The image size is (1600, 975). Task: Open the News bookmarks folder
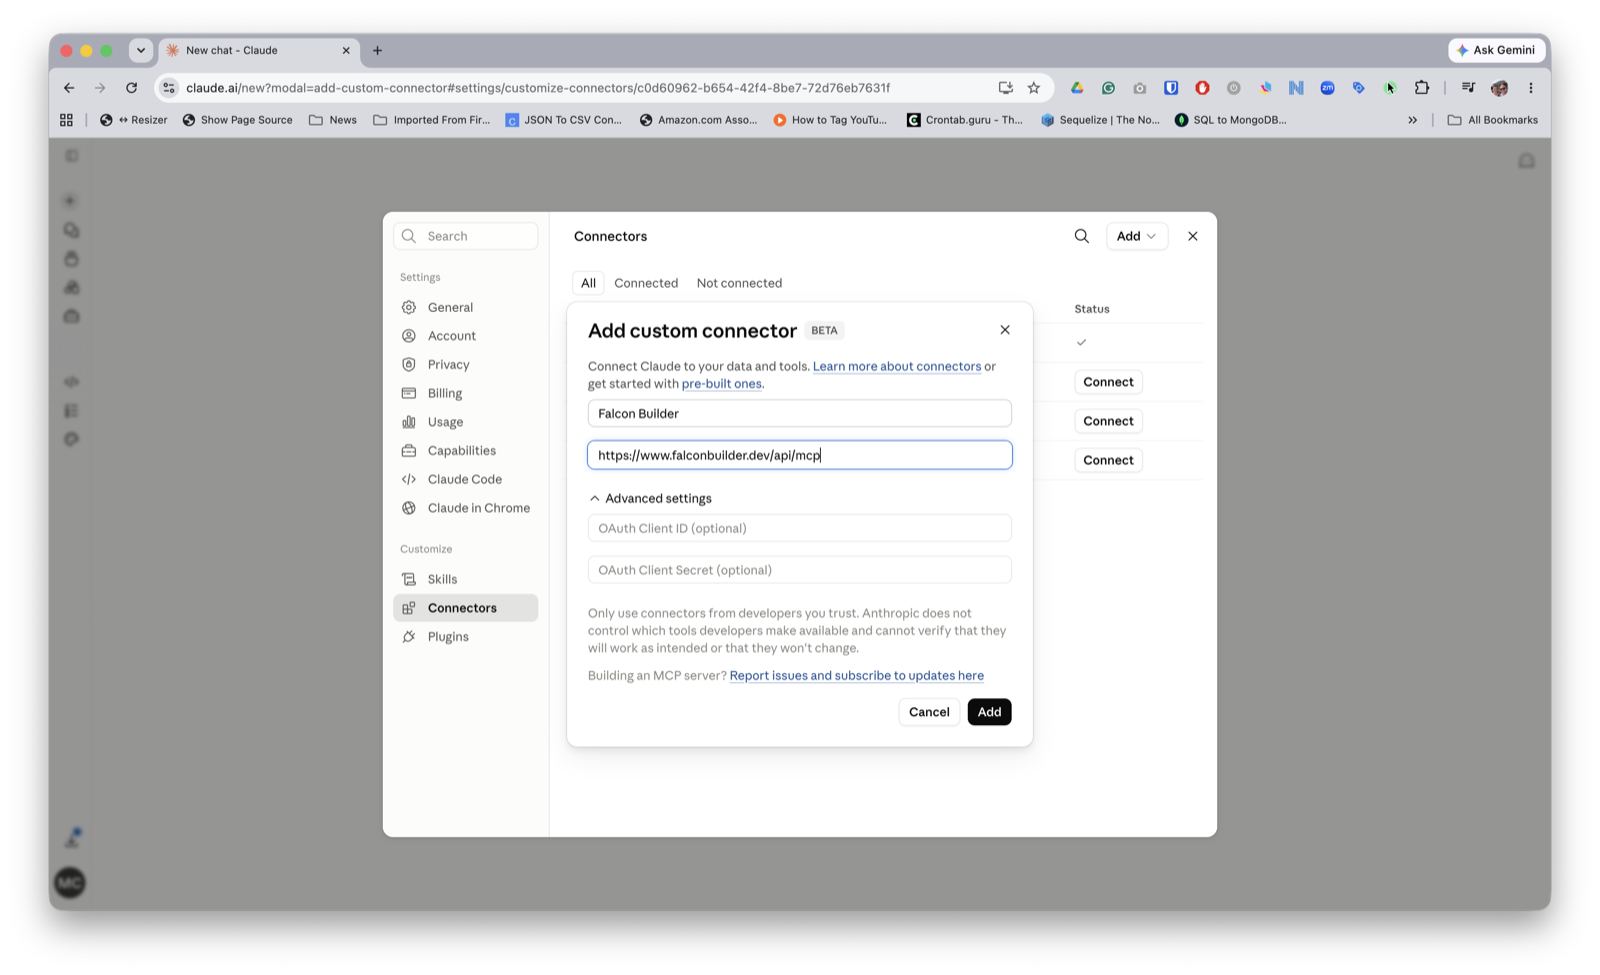pyautogui.click(x=333, y=120)
